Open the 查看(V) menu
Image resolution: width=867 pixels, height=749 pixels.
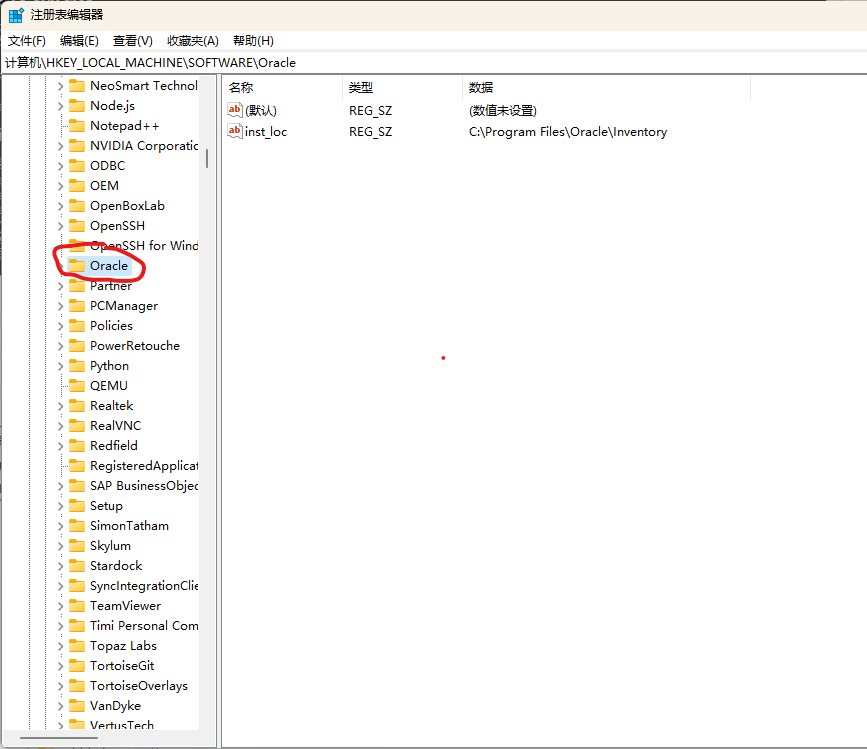coord(133,41)
